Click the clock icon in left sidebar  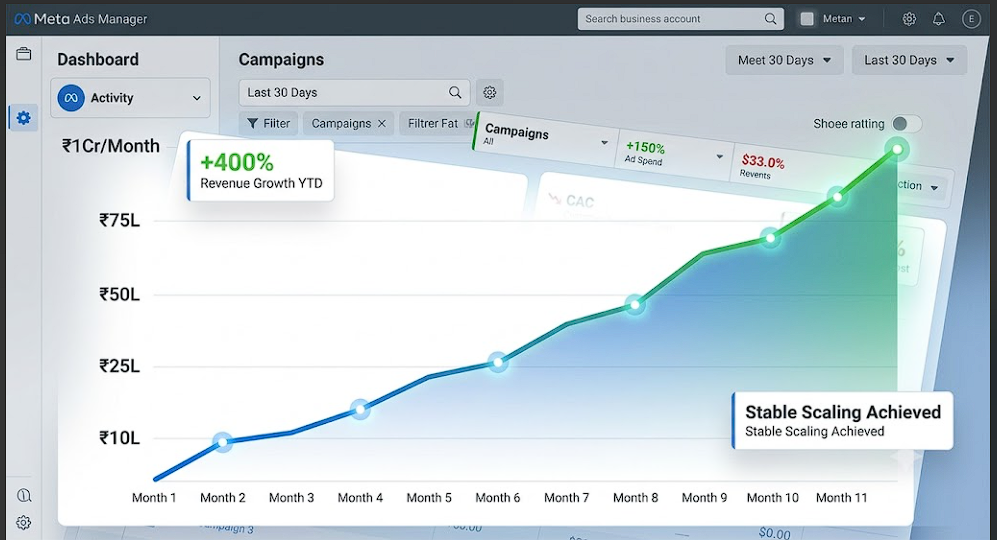pos(24,495)
